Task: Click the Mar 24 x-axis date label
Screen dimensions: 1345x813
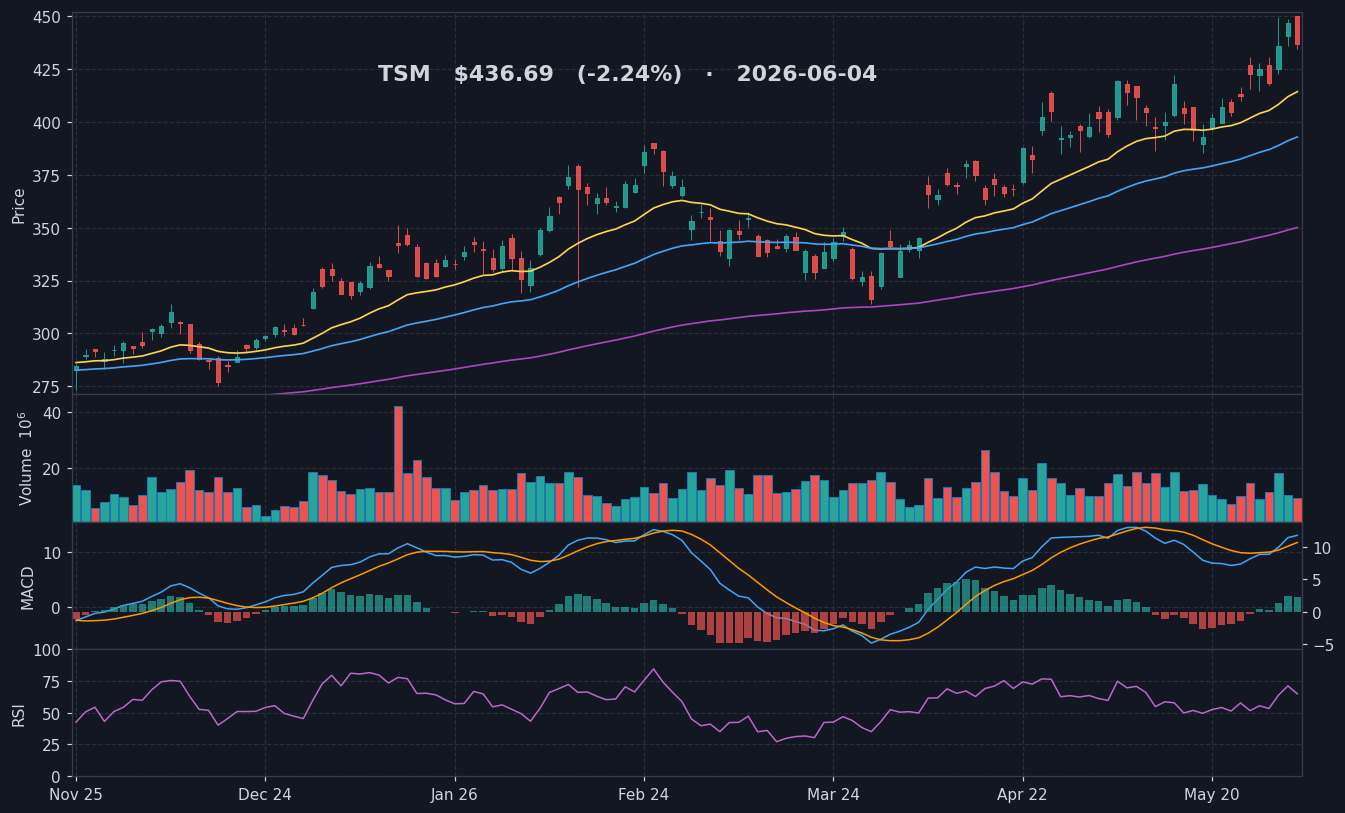Action: (833, 795)
